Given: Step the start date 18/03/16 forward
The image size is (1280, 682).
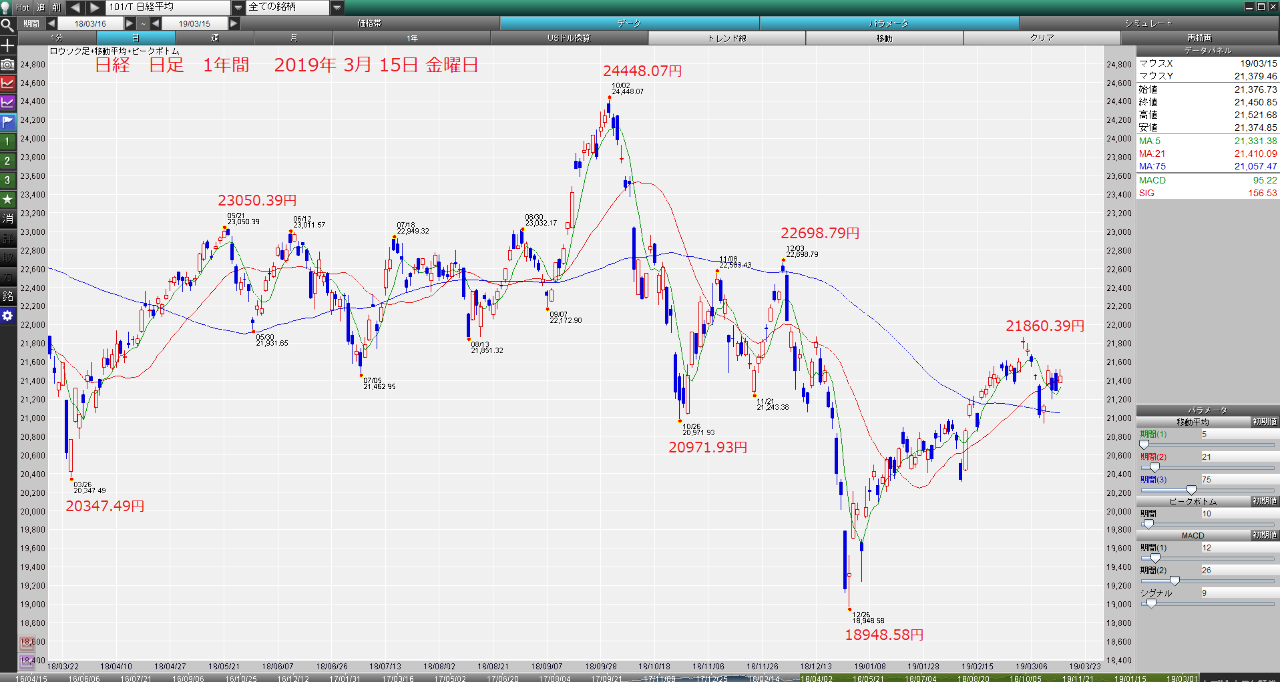Looking at the screenshot, I should click(129, 22).
